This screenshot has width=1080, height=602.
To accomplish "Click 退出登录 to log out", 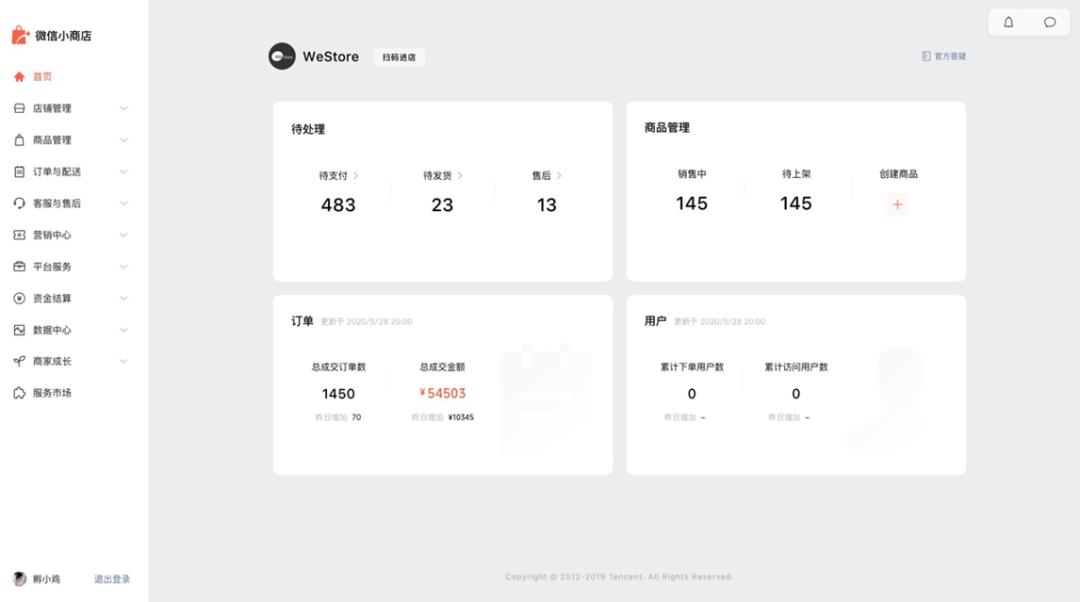I will pos(112,579).
